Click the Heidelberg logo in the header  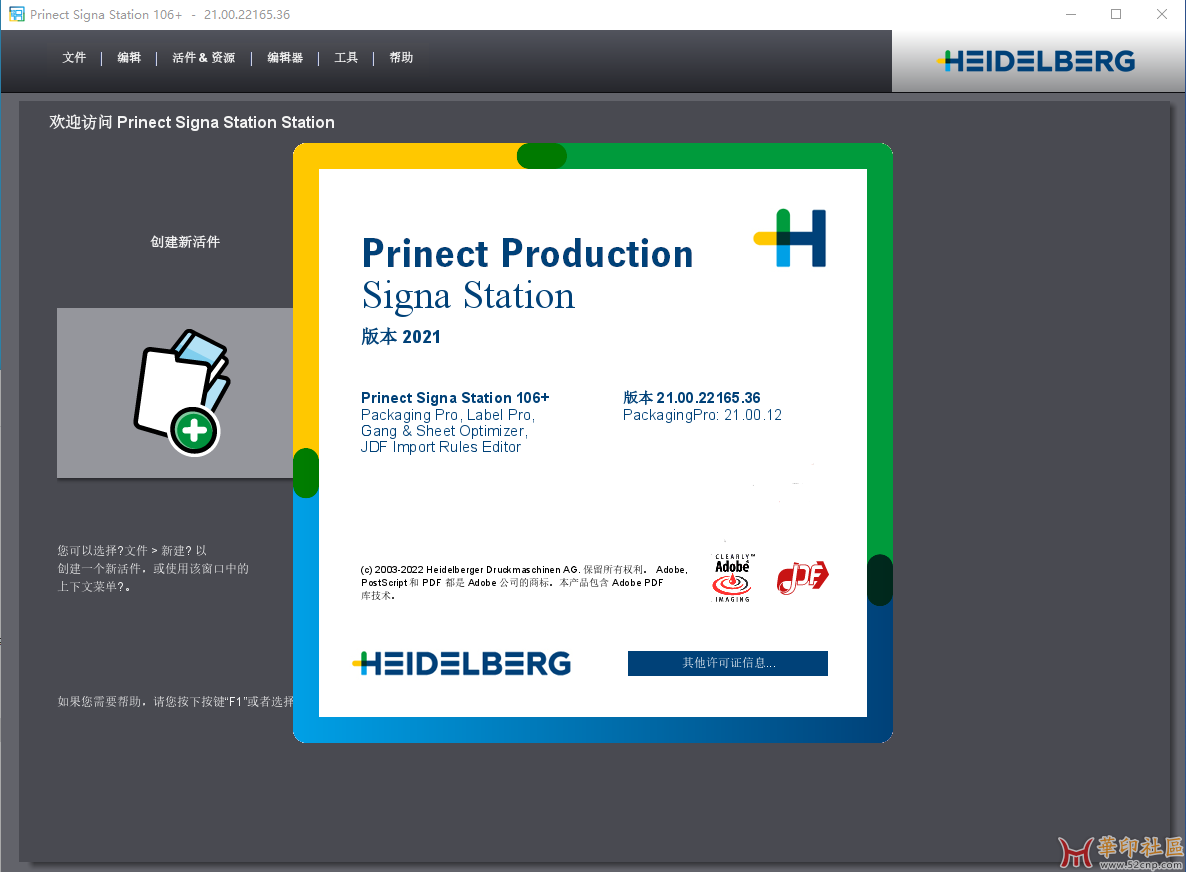pos(1036,61)
